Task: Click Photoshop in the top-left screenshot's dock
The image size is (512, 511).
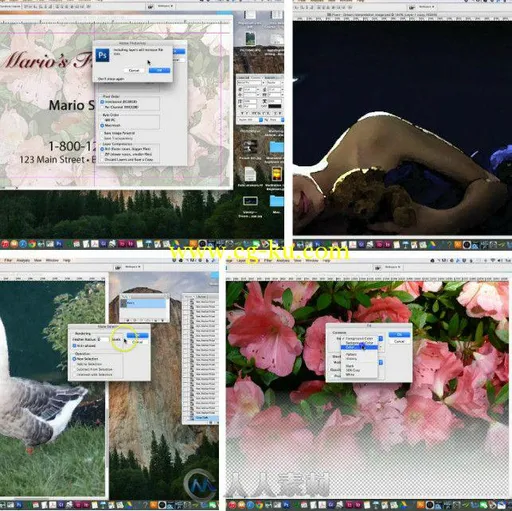Action: pos(59,244)
